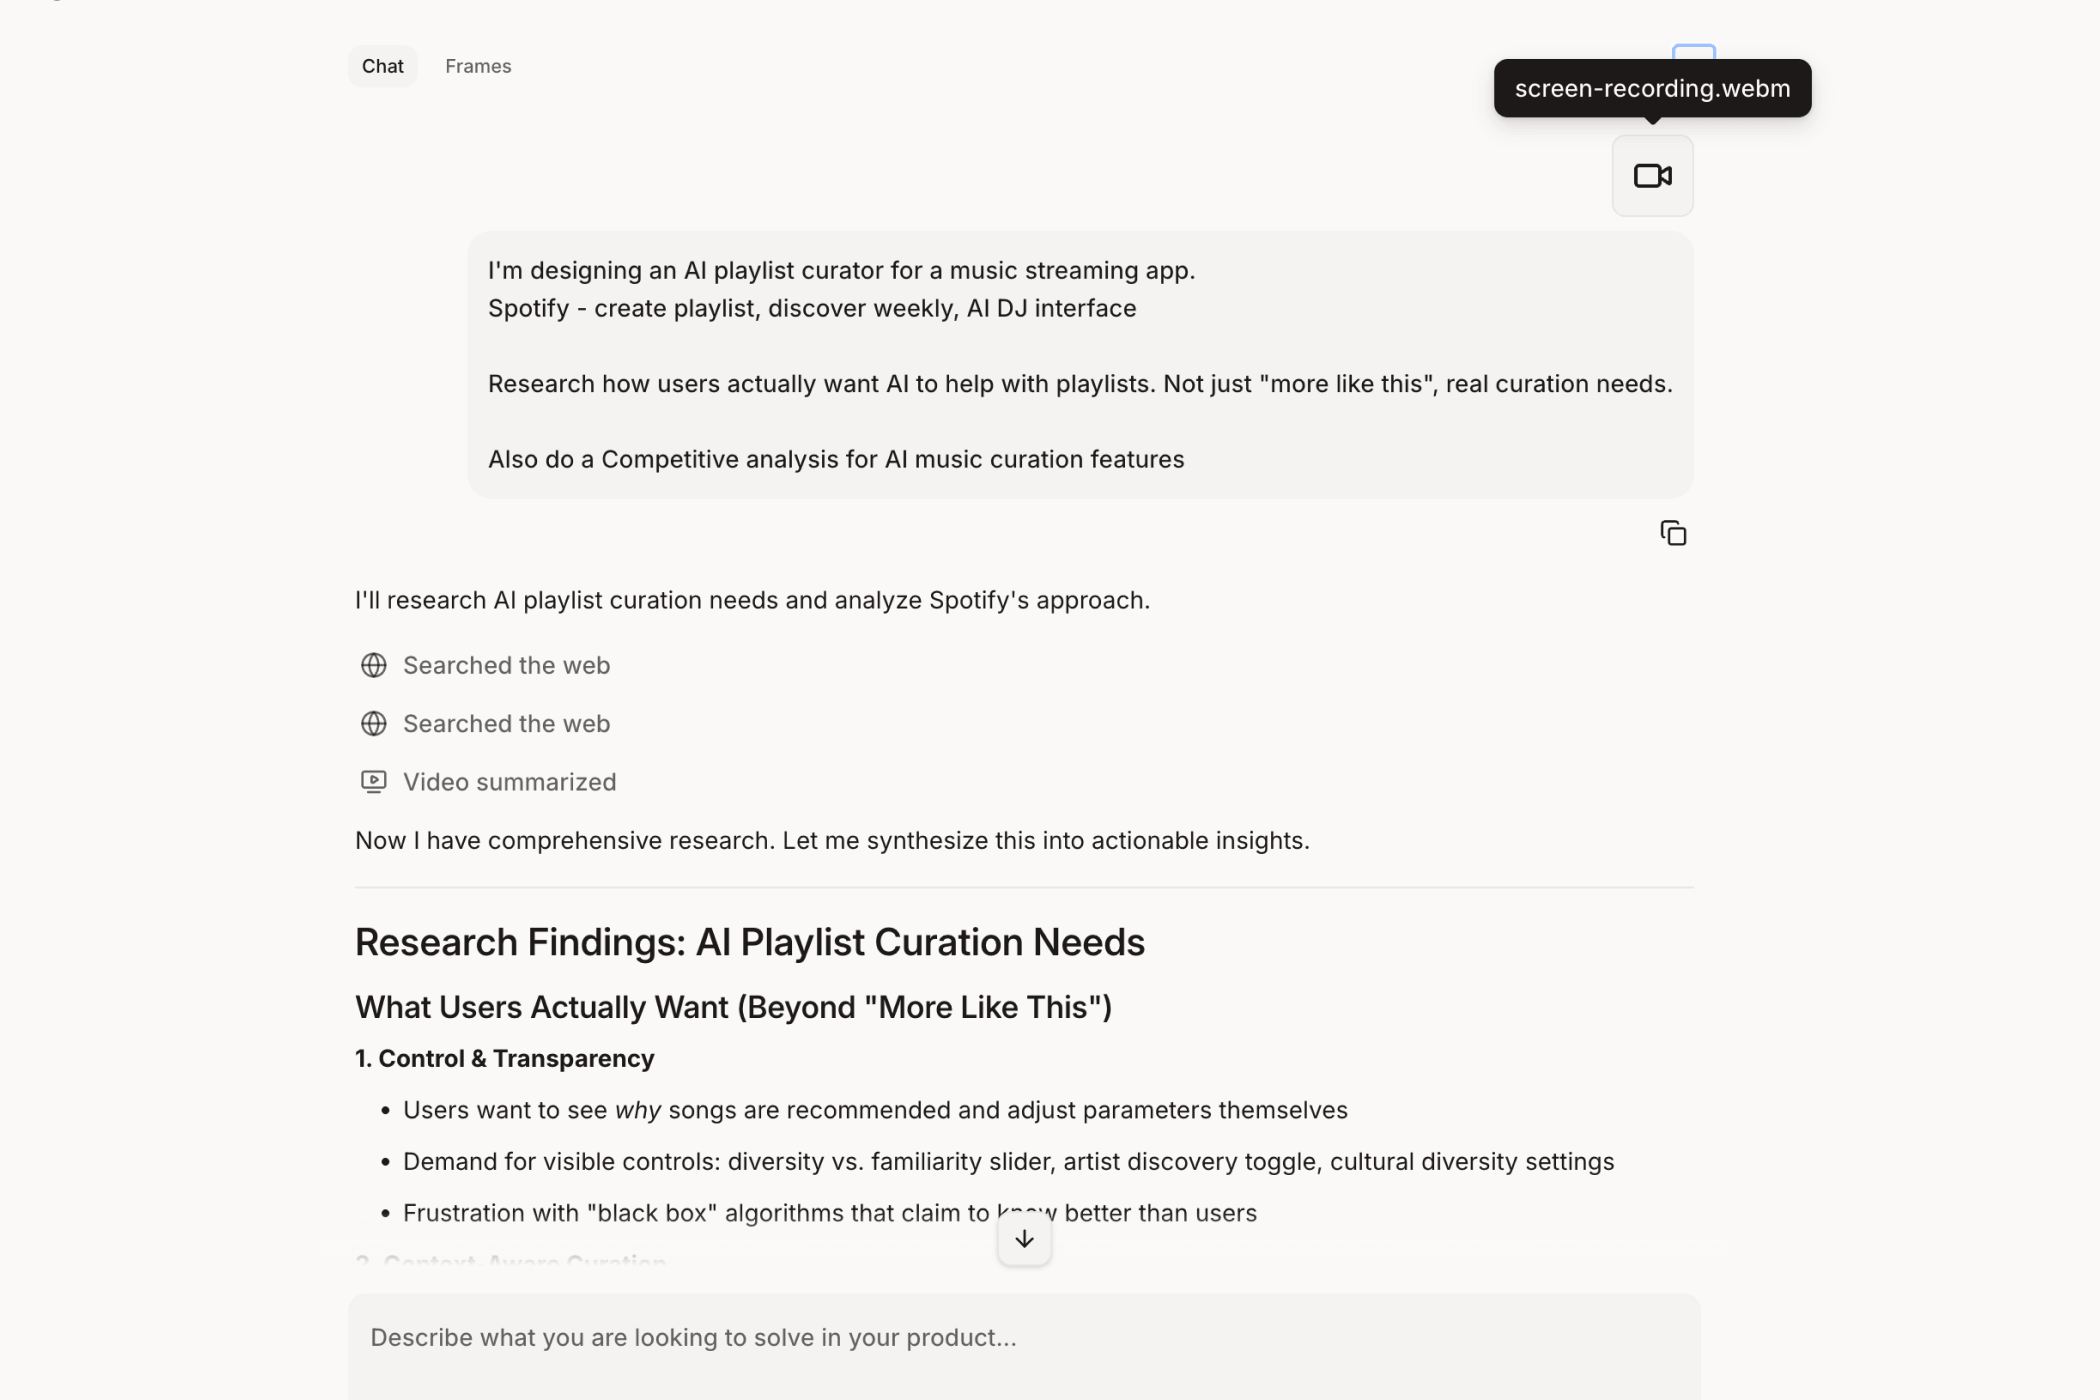Switch to the Frames tab
The height and width of the screenshot is (1400, 2100).
(477, 66)
